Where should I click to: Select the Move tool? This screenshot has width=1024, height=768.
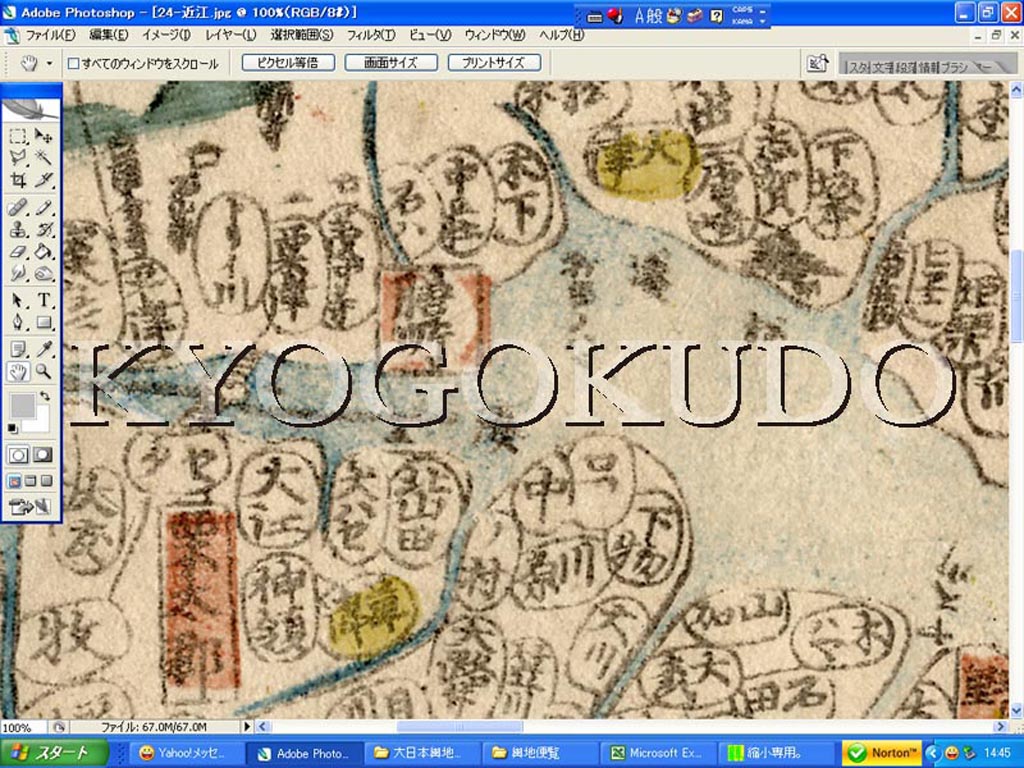click(43, 136)
